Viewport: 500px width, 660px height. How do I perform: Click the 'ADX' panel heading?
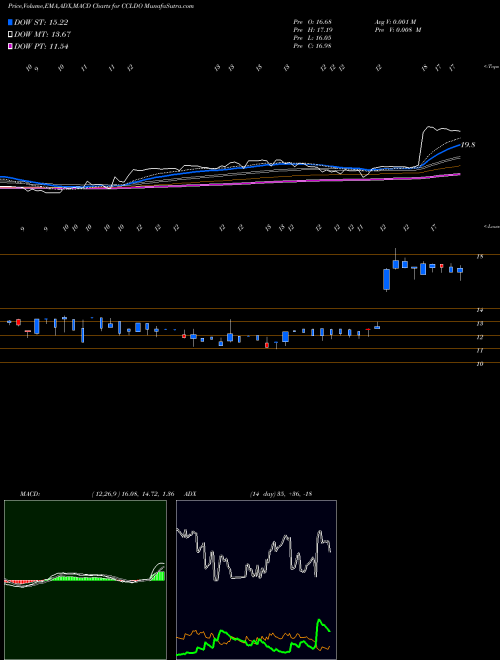pos(191,494)
